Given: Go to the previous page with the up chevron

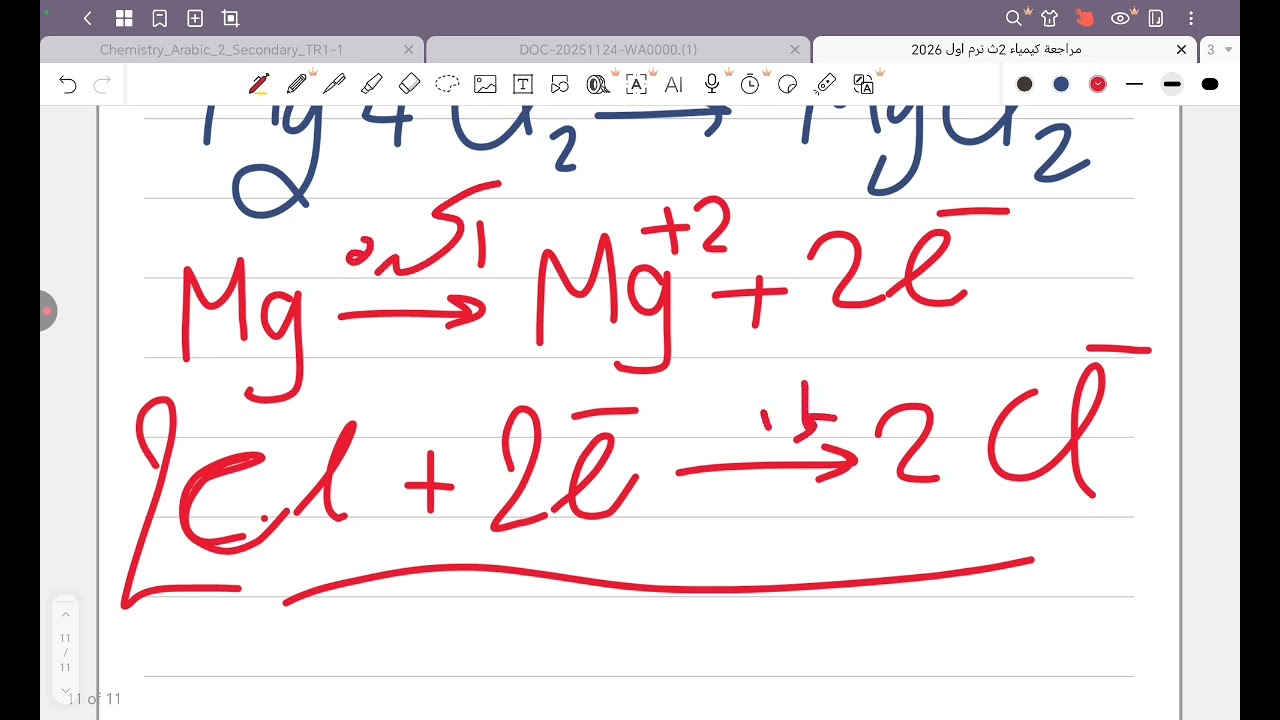Looking at the screenshot, I should click(65, 614).
